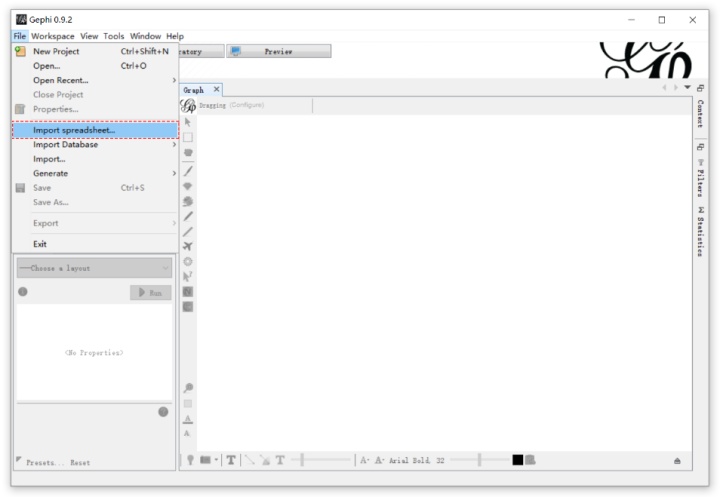Open the Choose a layout dropdown
Image resolution: width=720 pixels, height=497 pixels.
(95, 268)
